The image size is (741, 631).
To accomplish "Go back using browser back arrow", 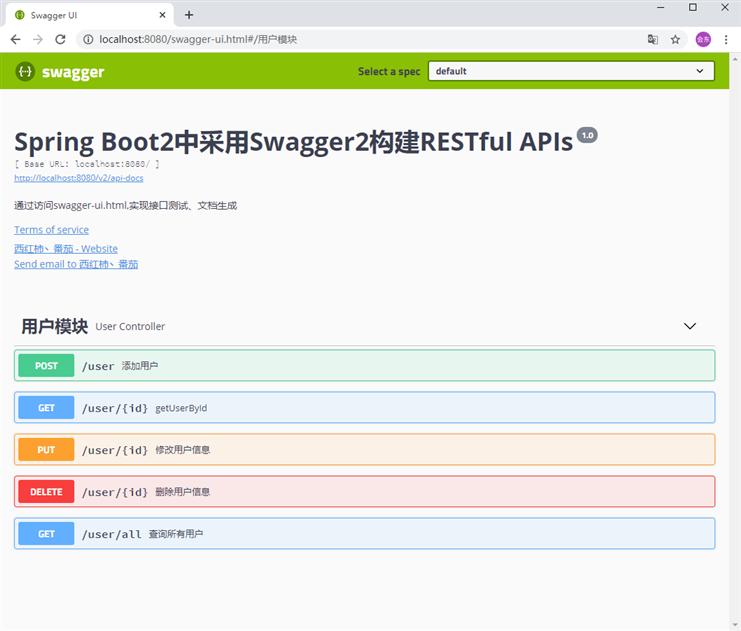I will [x=16, y=39].
